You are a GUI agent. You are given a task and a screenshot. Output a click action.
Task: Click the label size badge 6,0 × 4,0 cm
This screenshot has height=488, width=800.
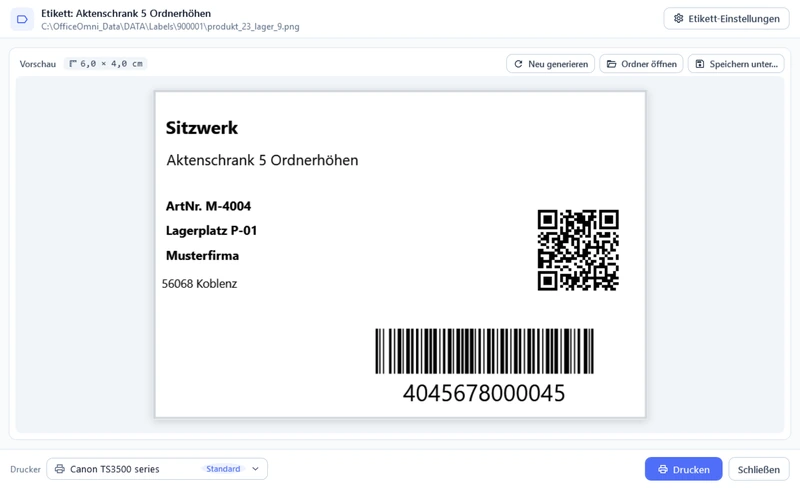(106, 64)
